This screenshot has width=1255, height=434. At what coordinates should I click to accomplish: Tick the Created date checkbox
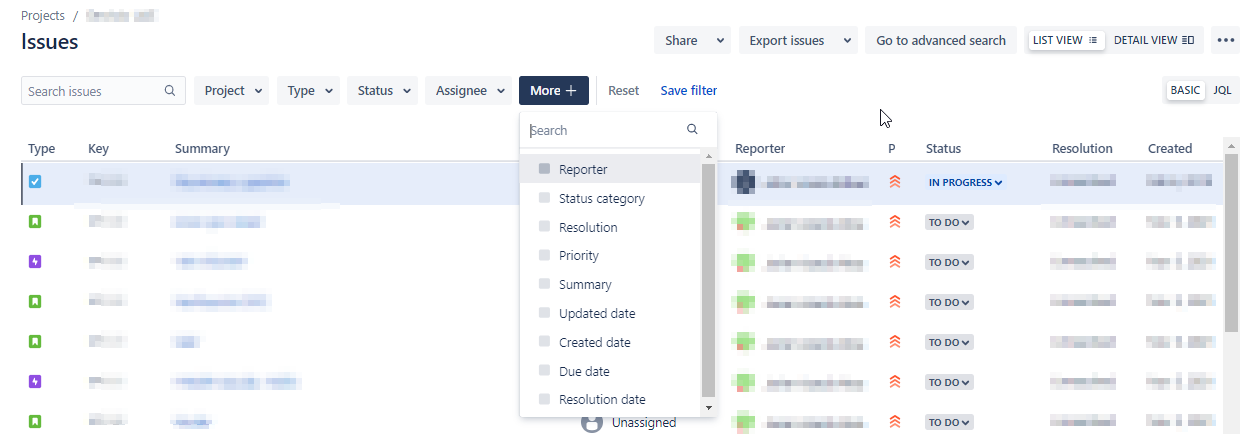click(544, 342)
